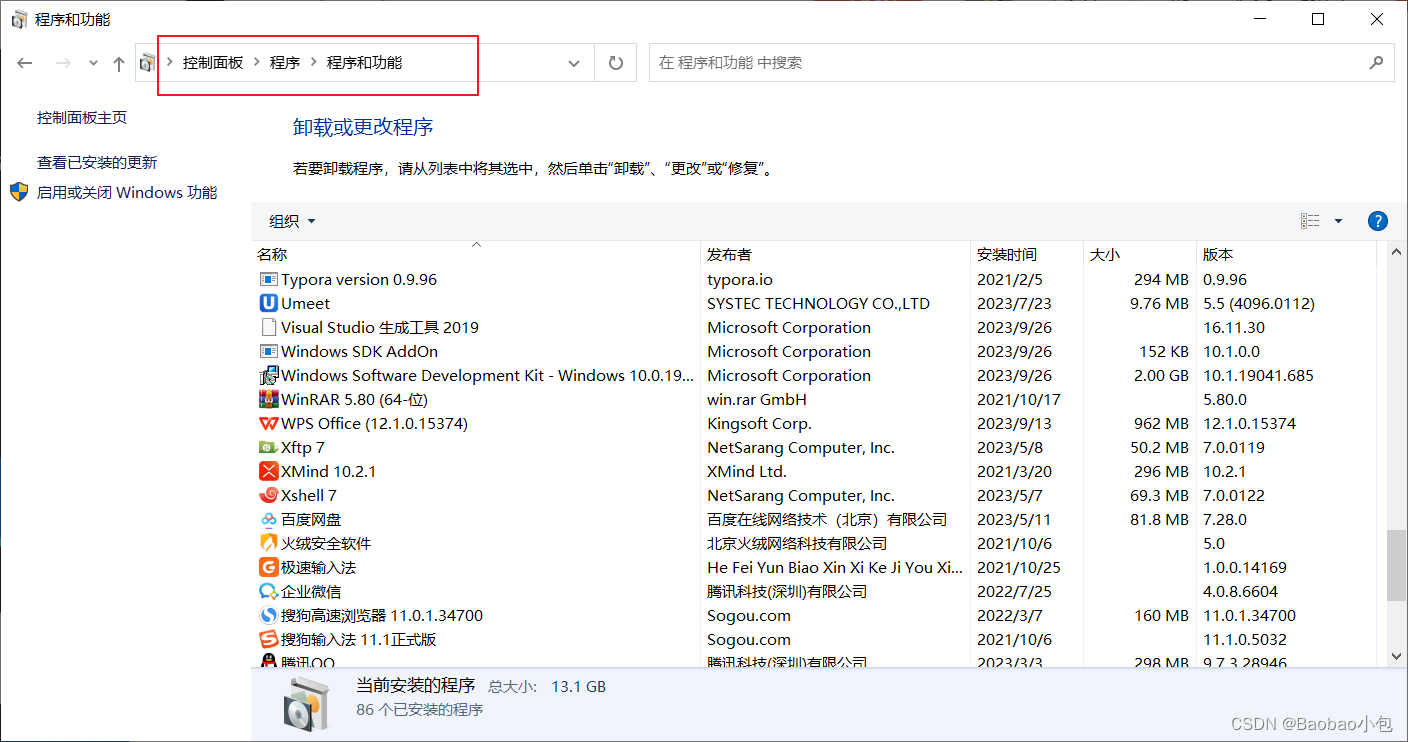The image size is (1408, 742).
Task: Click the 极速输入法 program icon
Action: [x=268, y=568]
